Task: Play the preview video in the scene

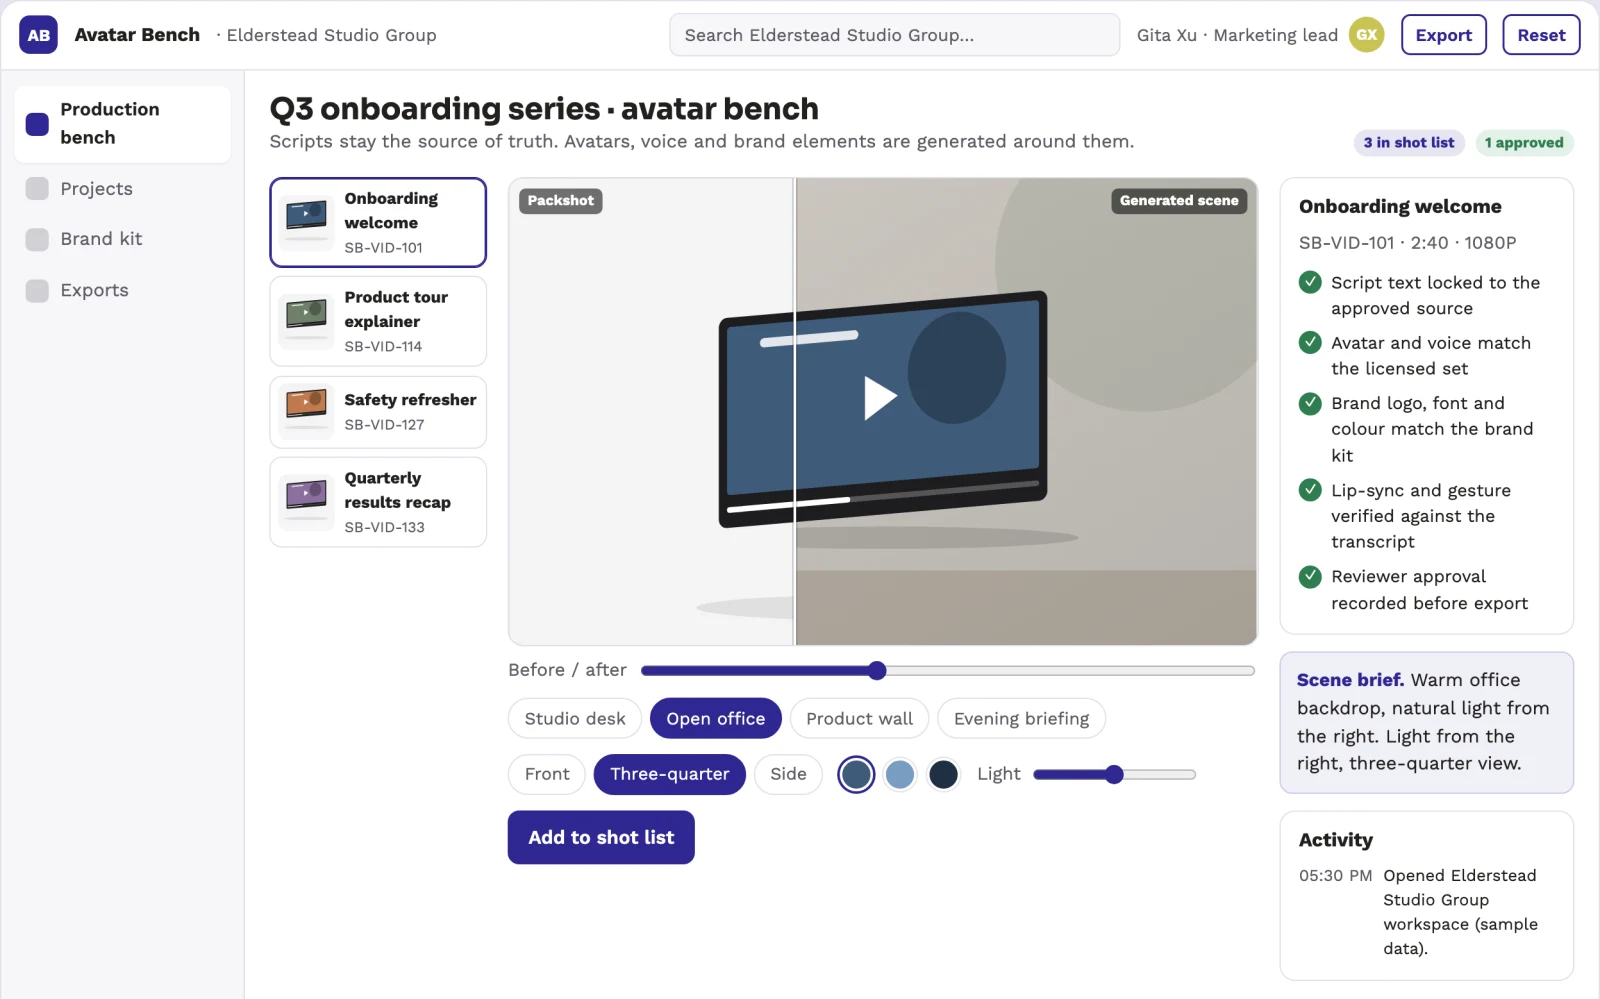Action: click(x=880, y=398)
